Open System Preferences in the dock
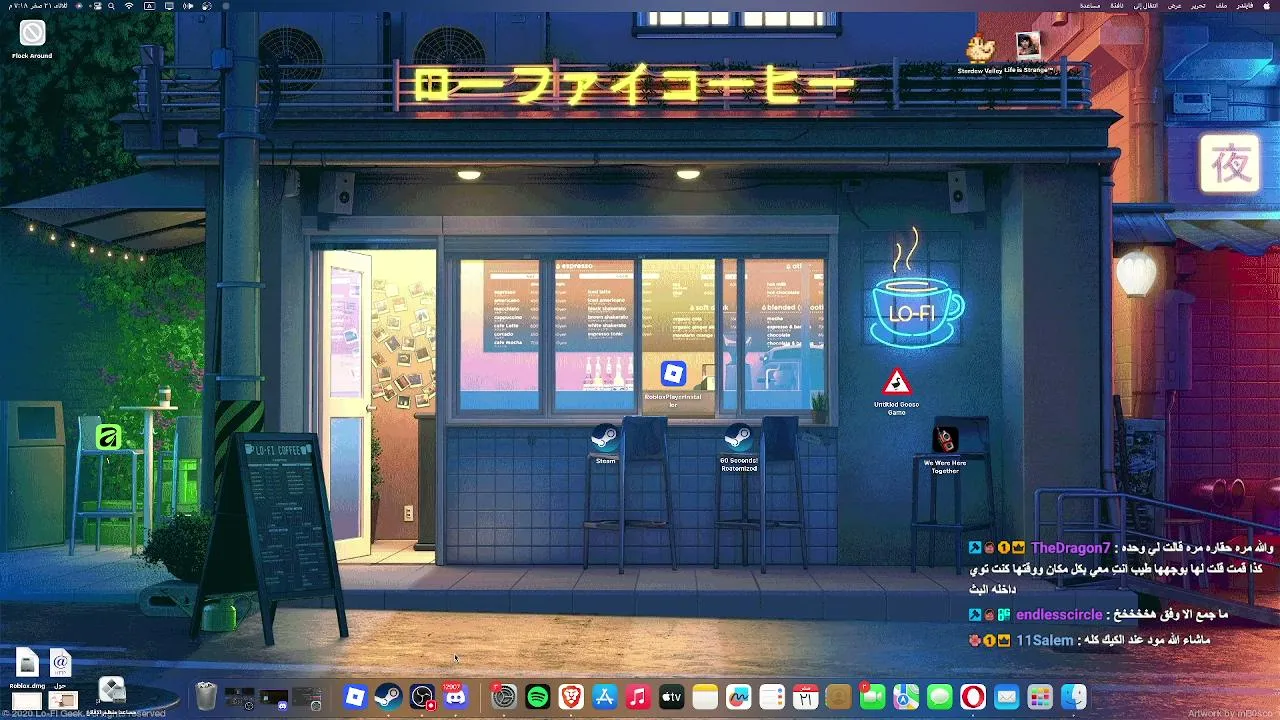 [x=504, y=697]
